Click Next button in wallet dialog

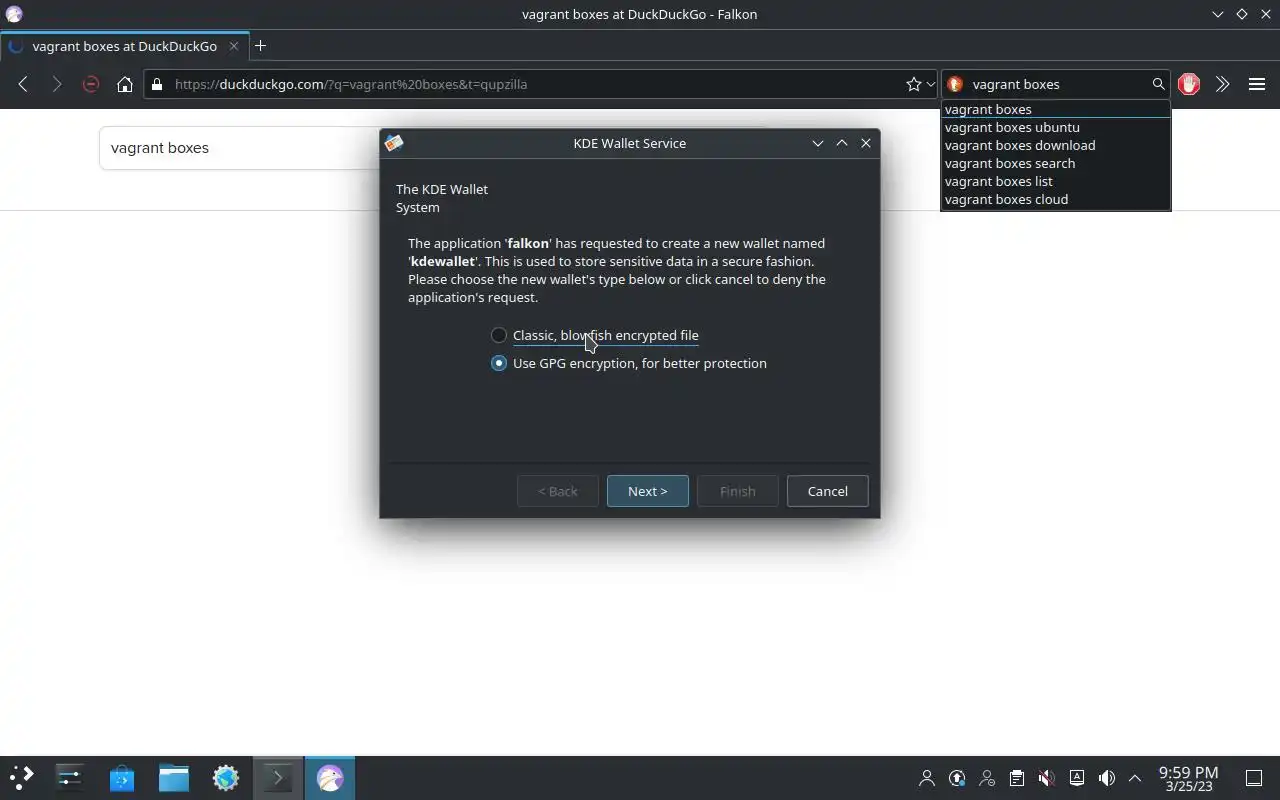pyautogui.click(x=647, y=491)
